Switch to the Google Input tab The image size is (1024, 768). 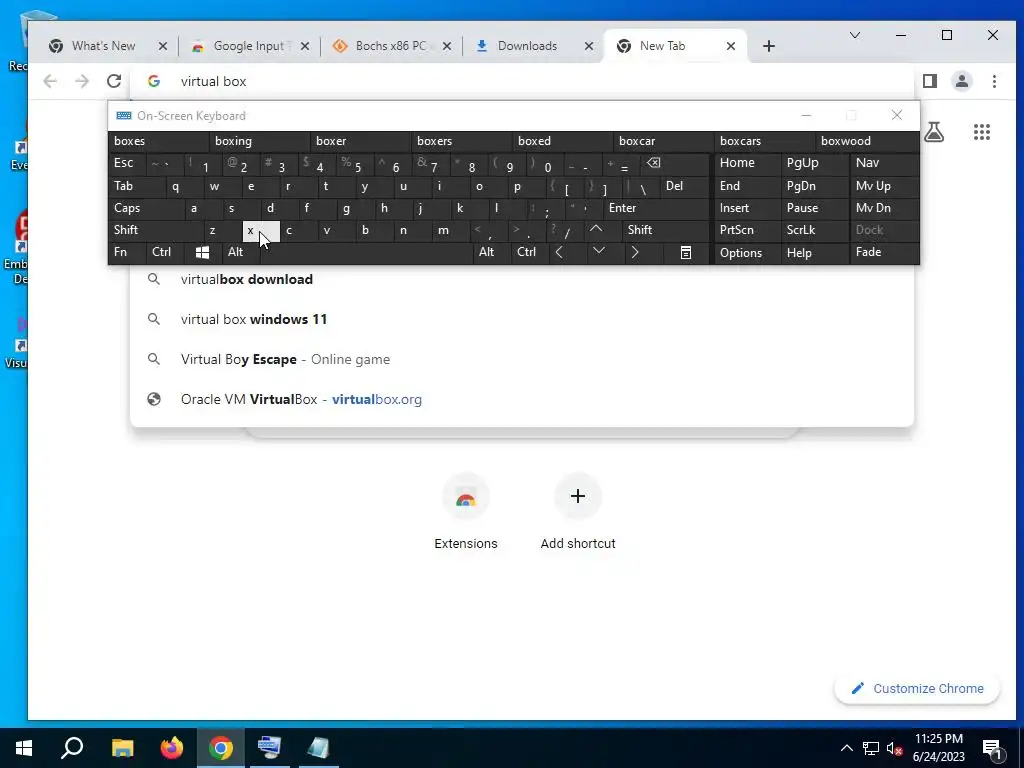coord(251,46)
